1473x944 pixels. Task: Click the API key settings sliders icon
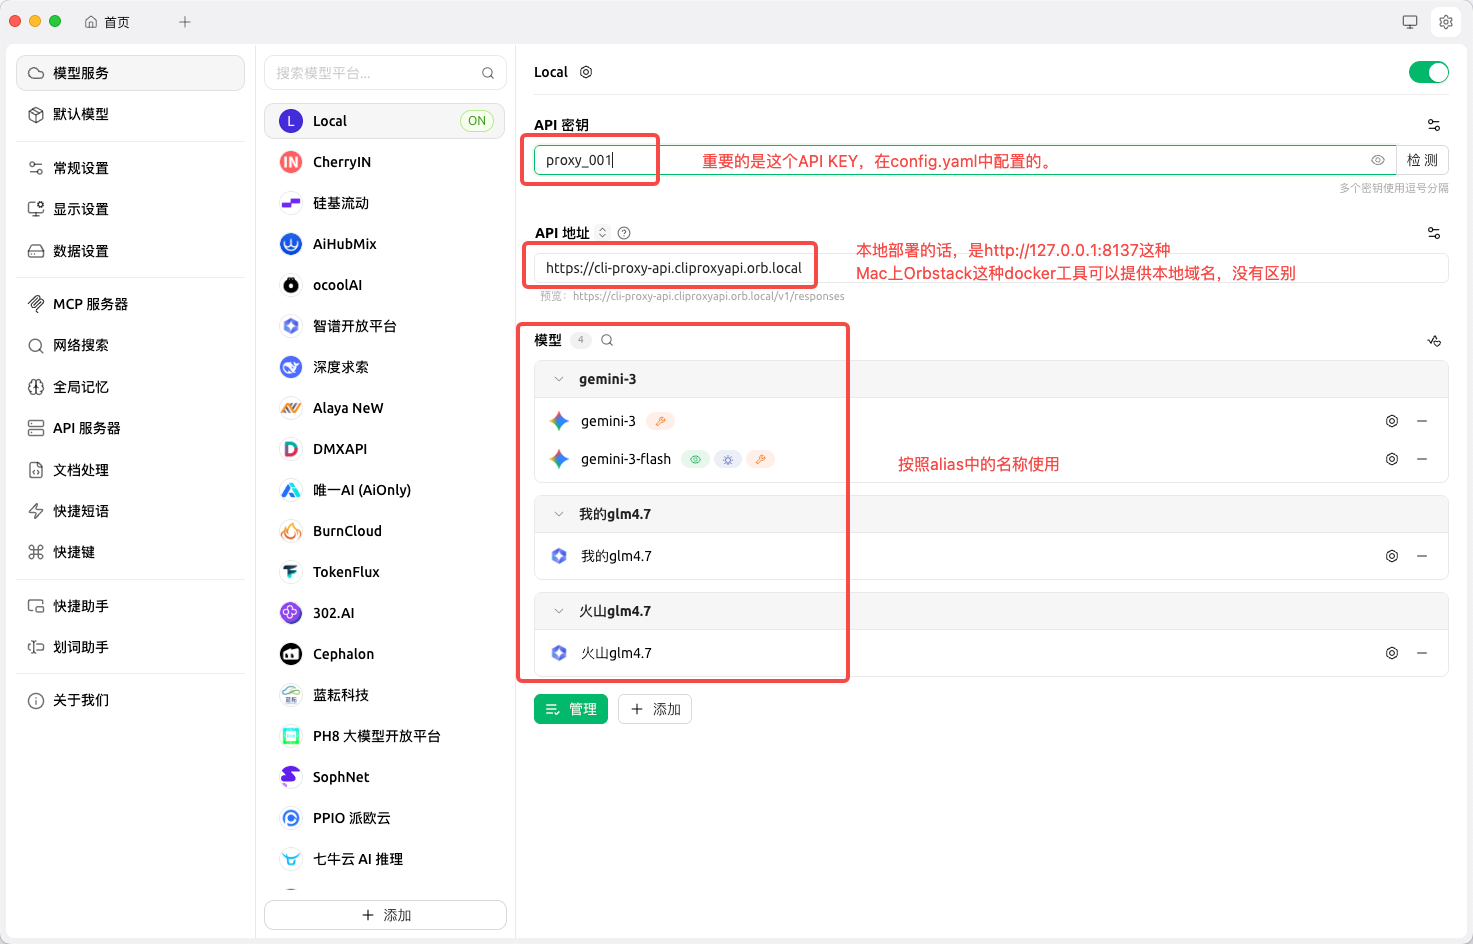pyautogui.click(x=1434, y=125)
